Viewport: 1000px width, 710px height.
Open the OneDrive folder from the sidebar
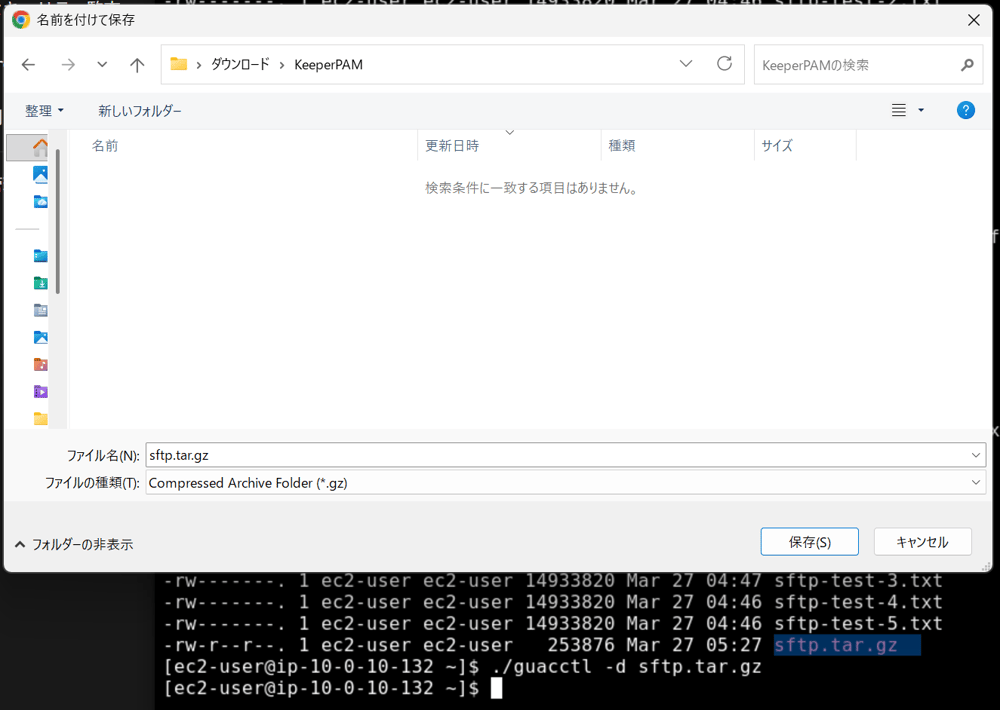point(40,201)
